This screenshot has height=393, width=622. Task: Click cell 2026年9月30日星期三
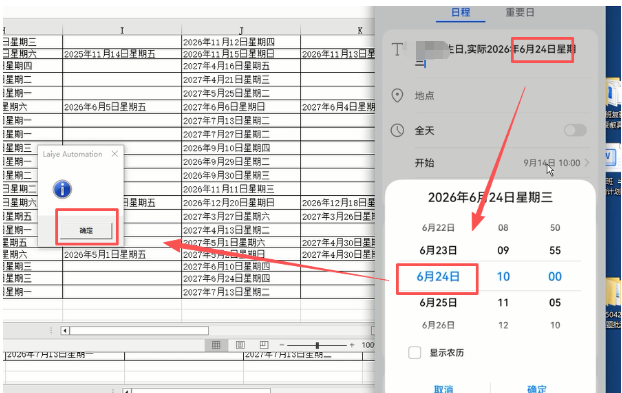click(241, 175)
